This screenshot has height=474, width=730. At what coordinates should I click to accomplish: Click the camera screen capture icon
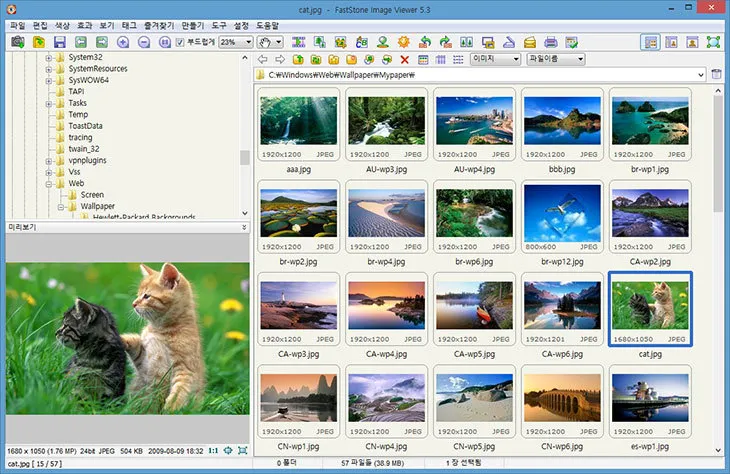pos(17,42)
